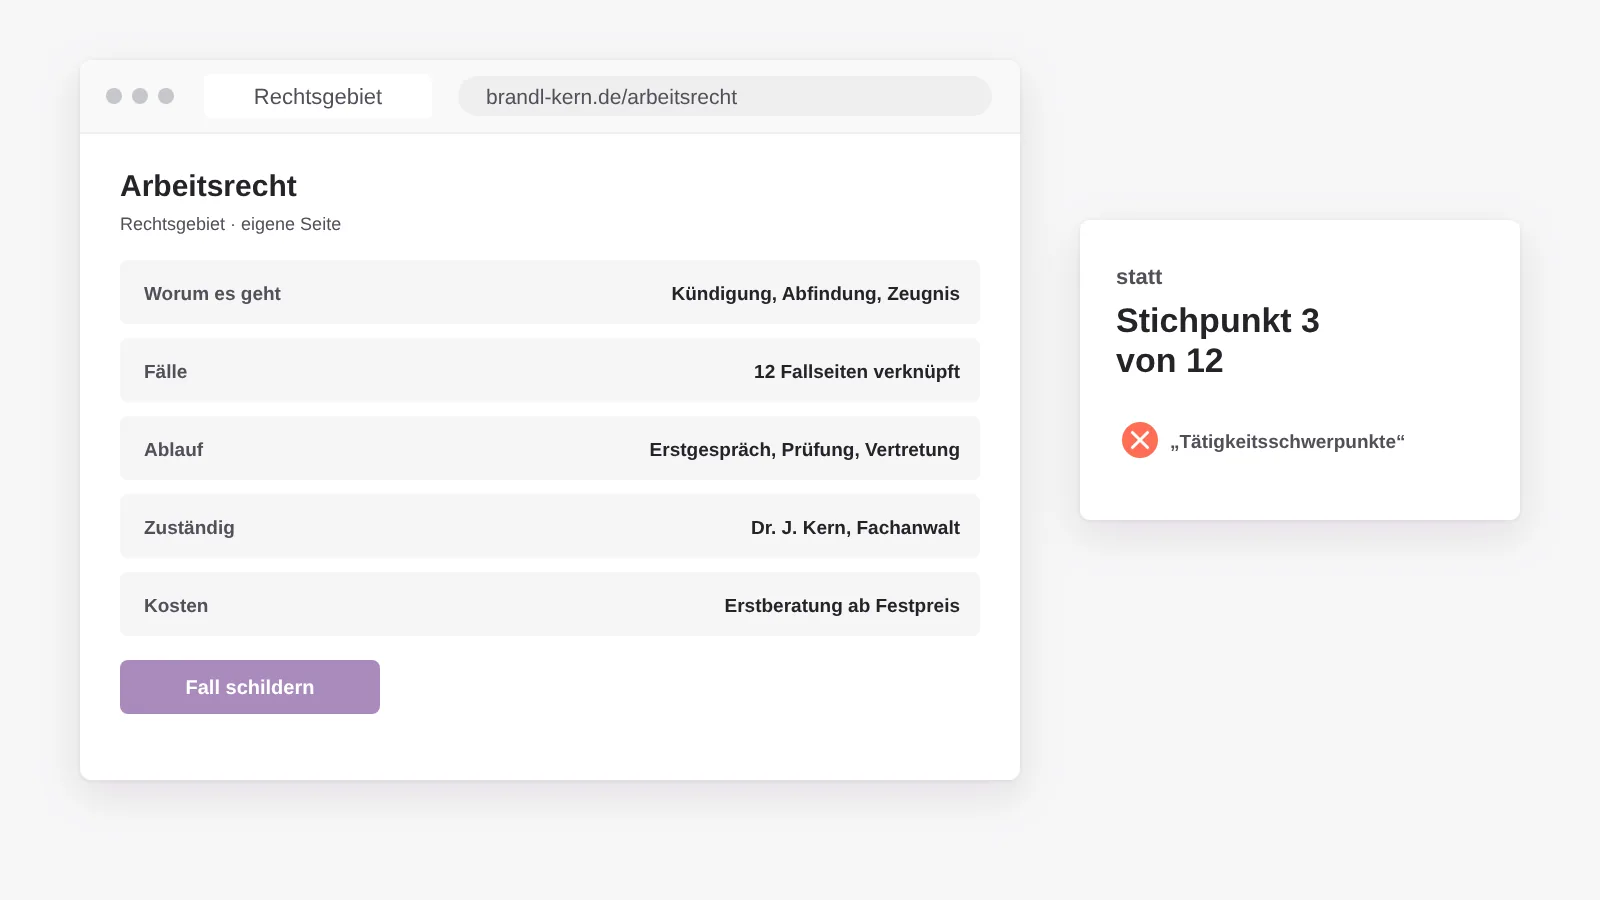The image size is (1600, 900).
Task: Select 'Dr. J. Kern, Fachanwalt' value
Action: coord(856,528)
